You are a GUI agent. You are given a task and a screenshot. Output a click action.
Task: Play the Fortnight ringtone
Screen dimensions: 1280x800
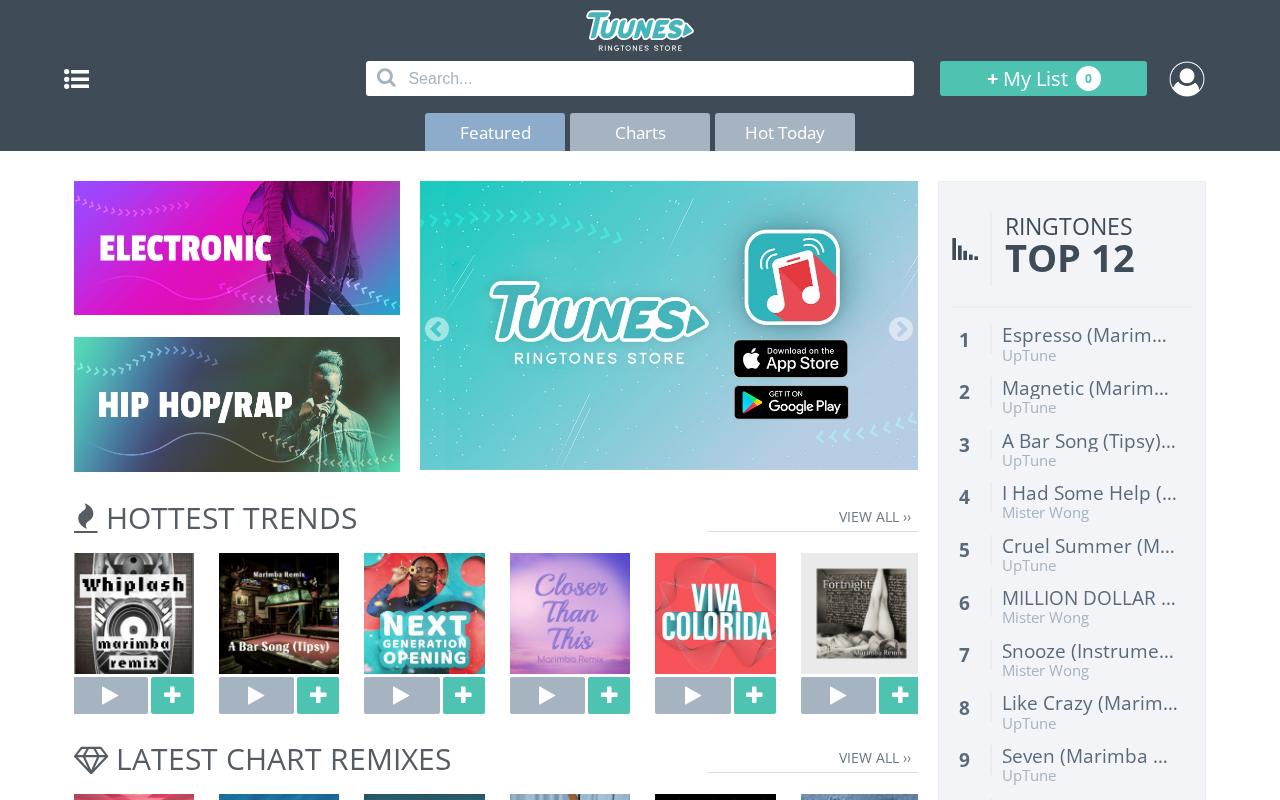(838, 695)
